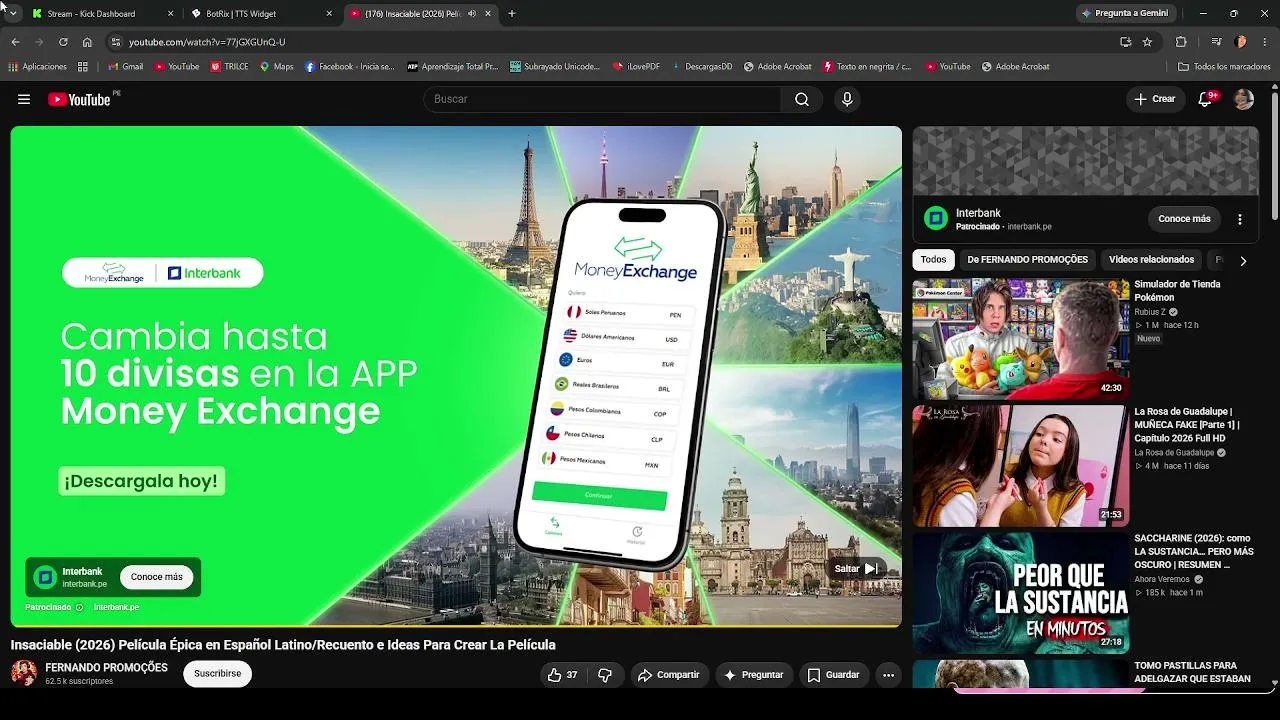Open the Maps bookmark
The height and width of the screenshot is (720, 1280).
click(x=277, y=67)
